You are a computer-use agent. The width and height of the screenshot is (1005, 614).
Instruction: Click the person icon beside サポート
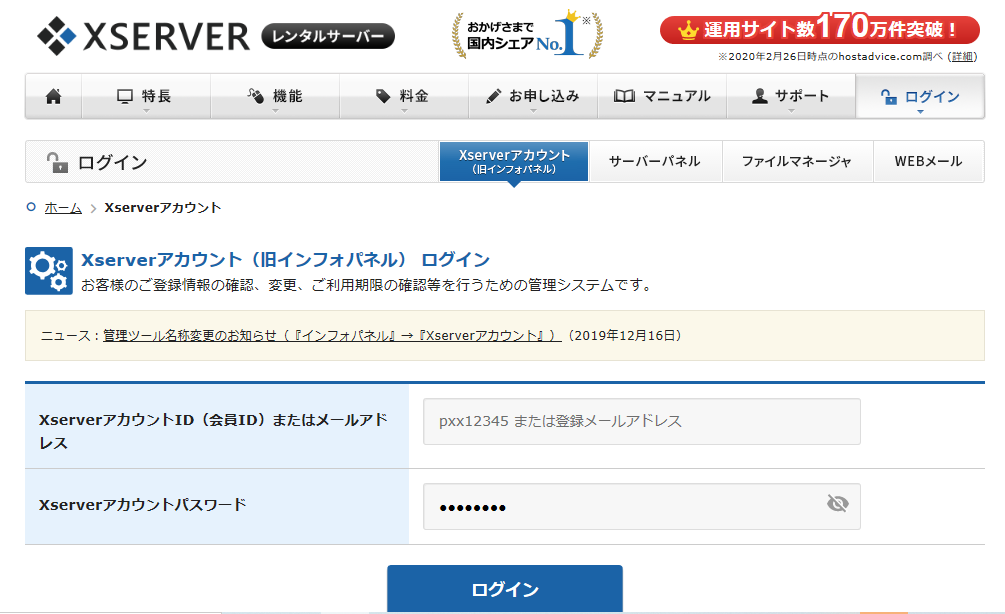tap(760, 96)
